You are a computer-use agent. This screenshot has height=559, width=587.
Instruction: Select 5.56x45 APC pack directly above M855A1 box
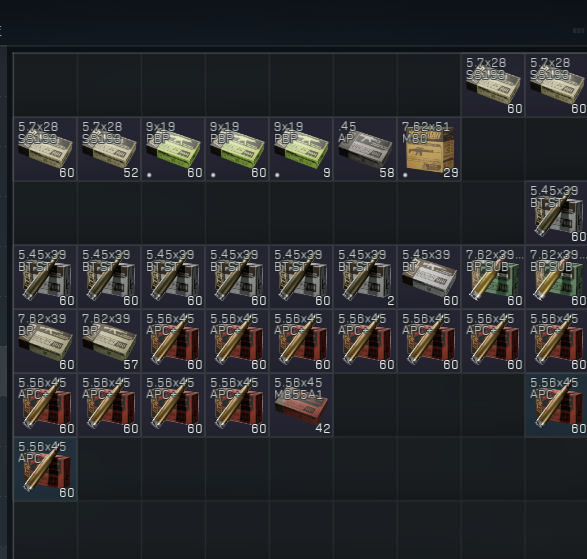(301, 341)
